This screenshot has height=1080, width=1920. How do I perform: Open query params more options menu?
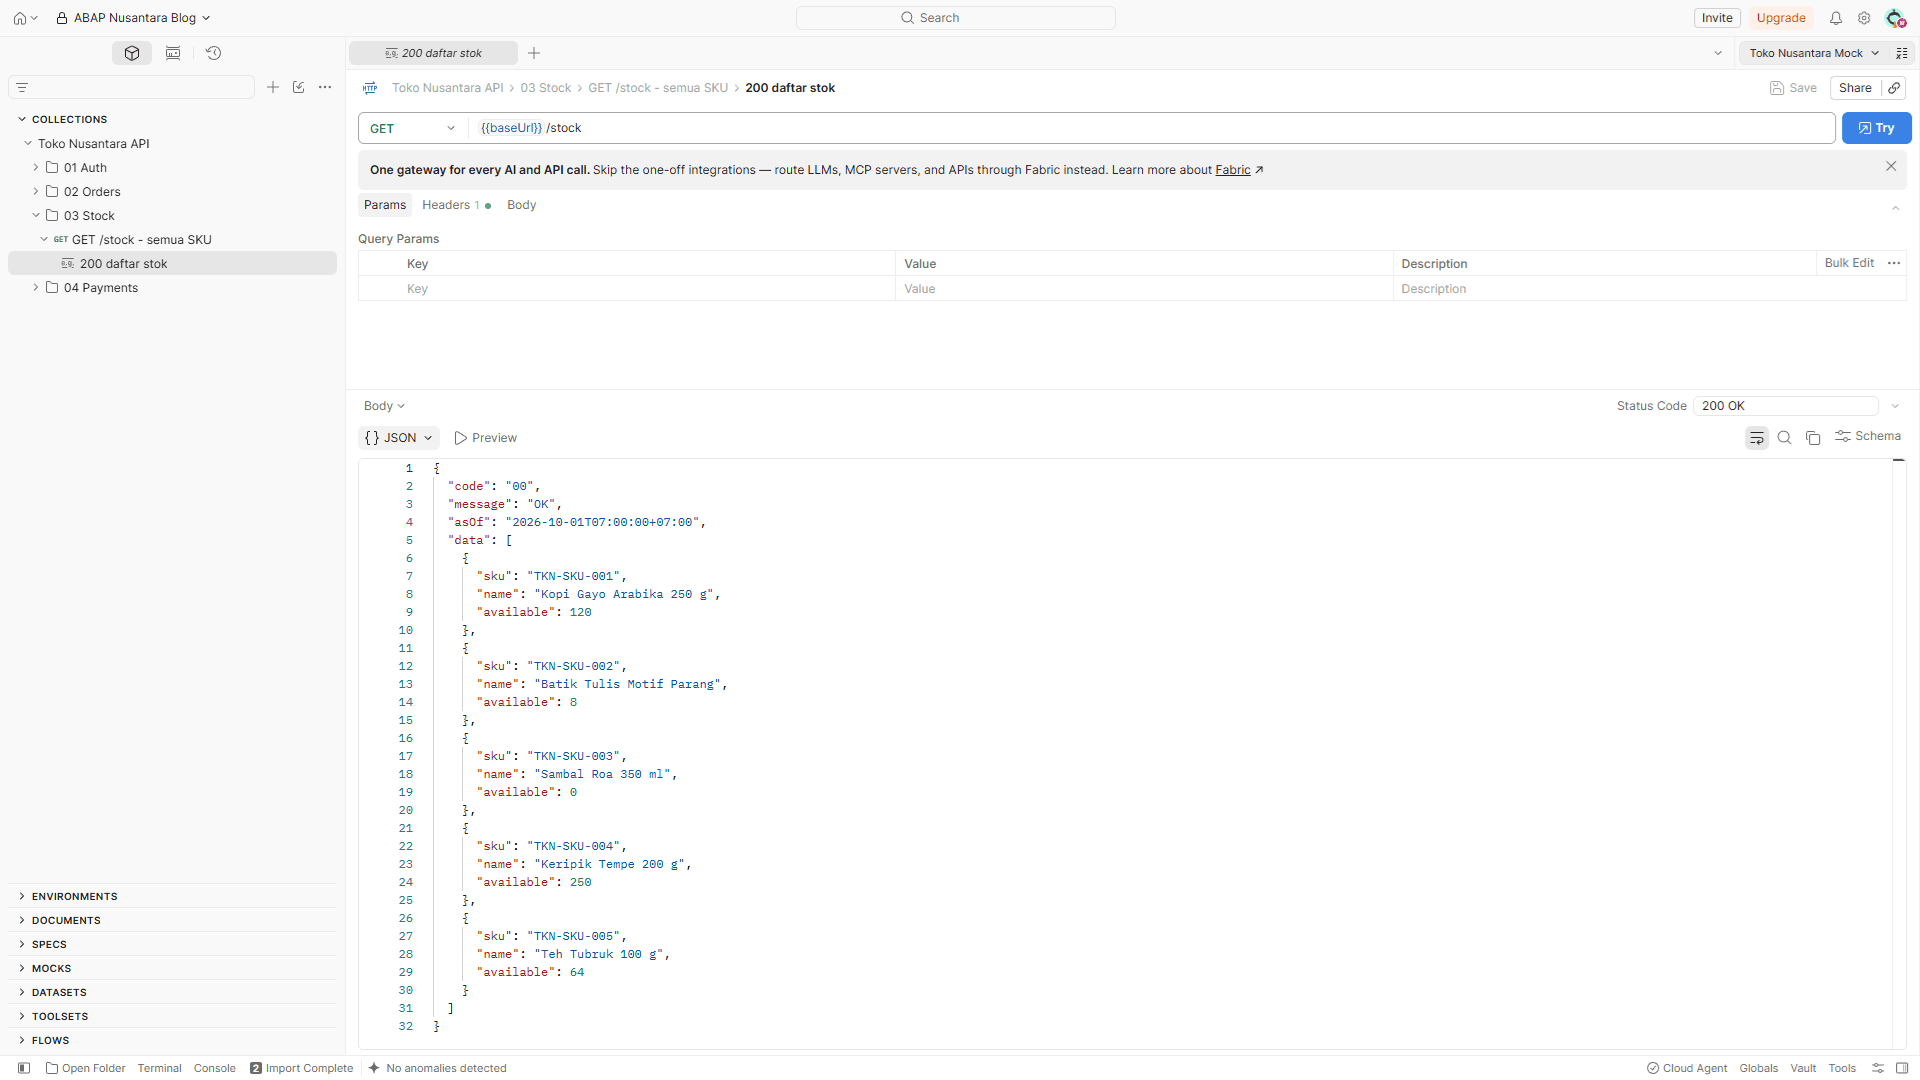coord(1894,263)
